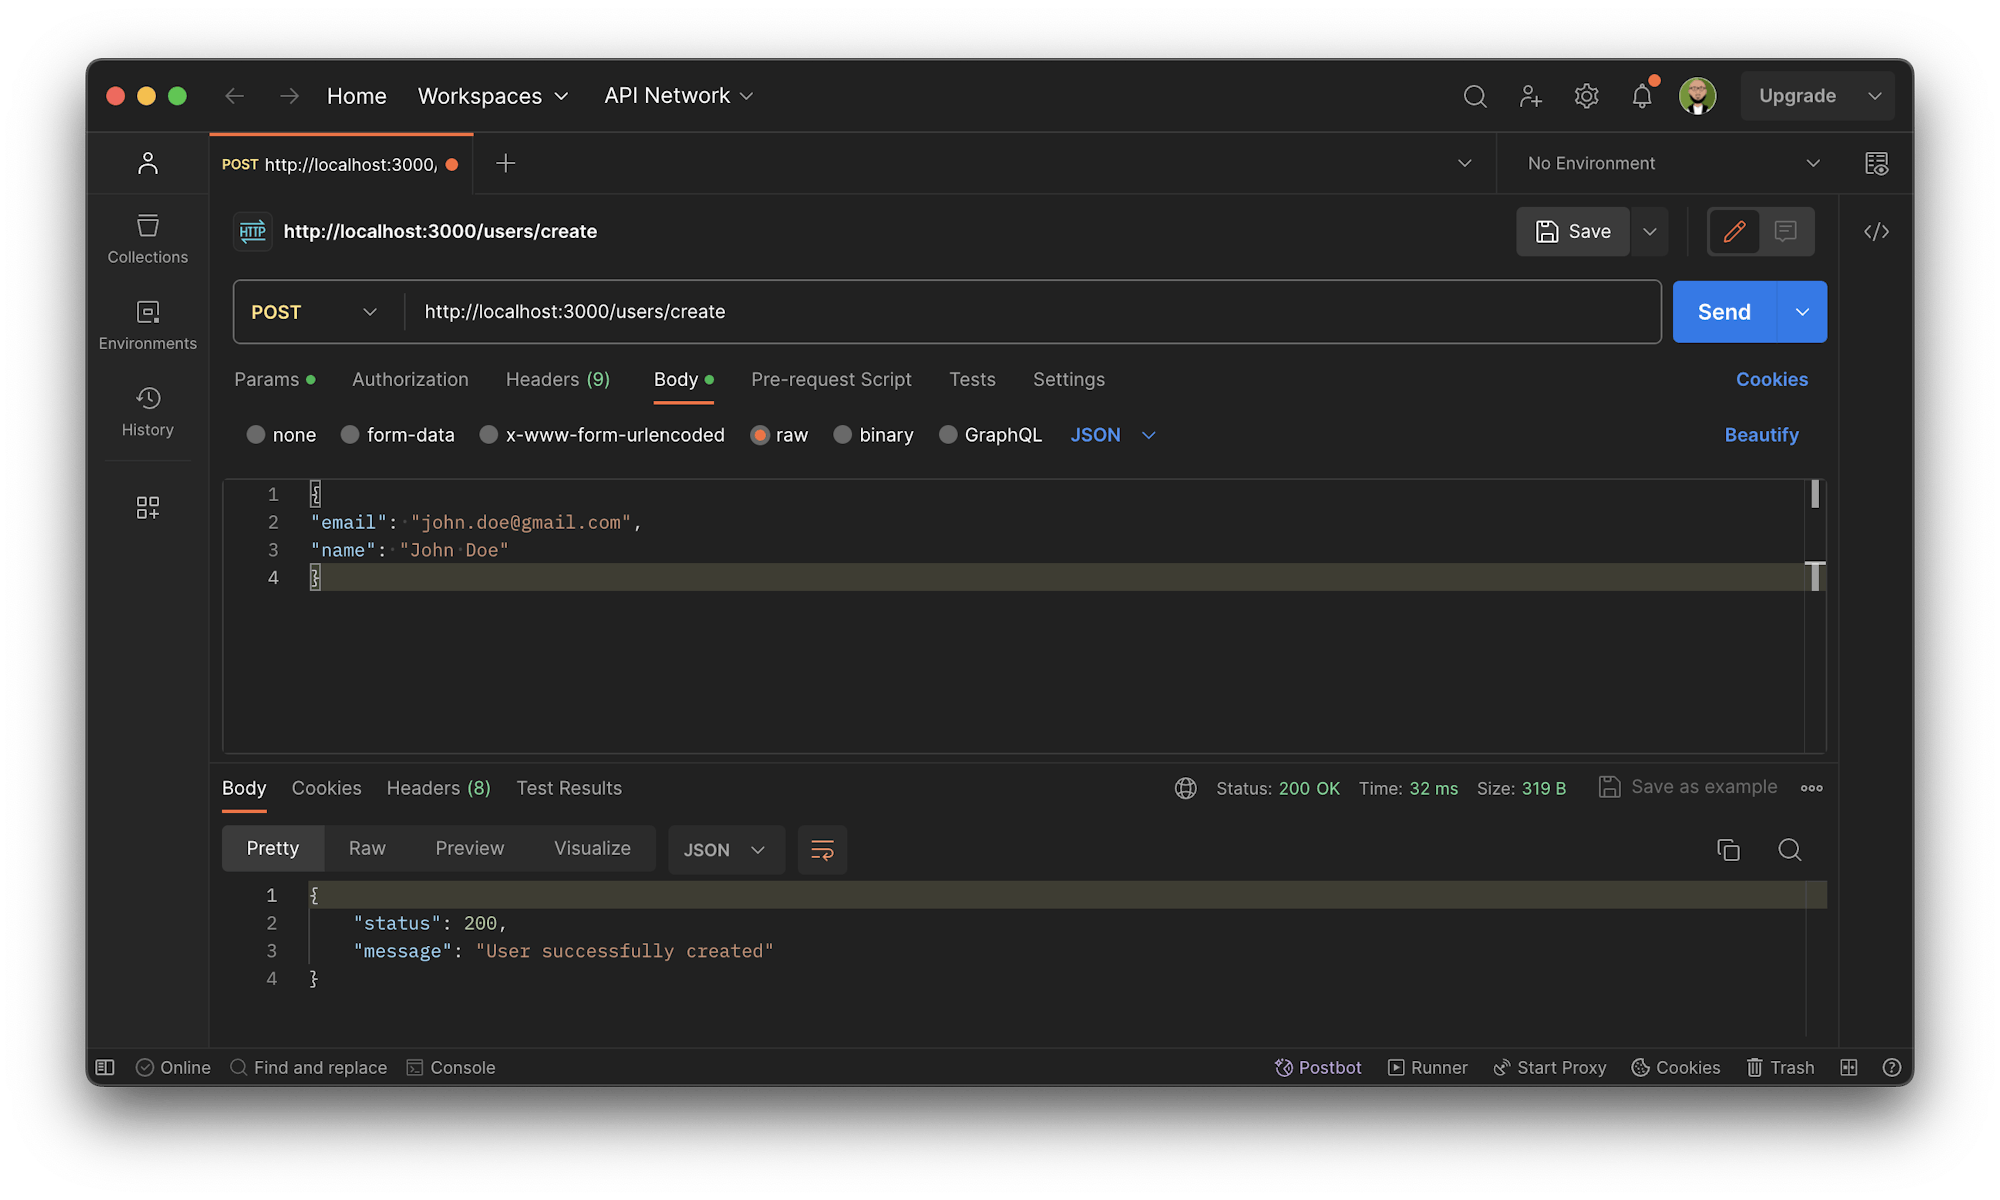Open the Collections sidebar panel

[x=147, y=238]
